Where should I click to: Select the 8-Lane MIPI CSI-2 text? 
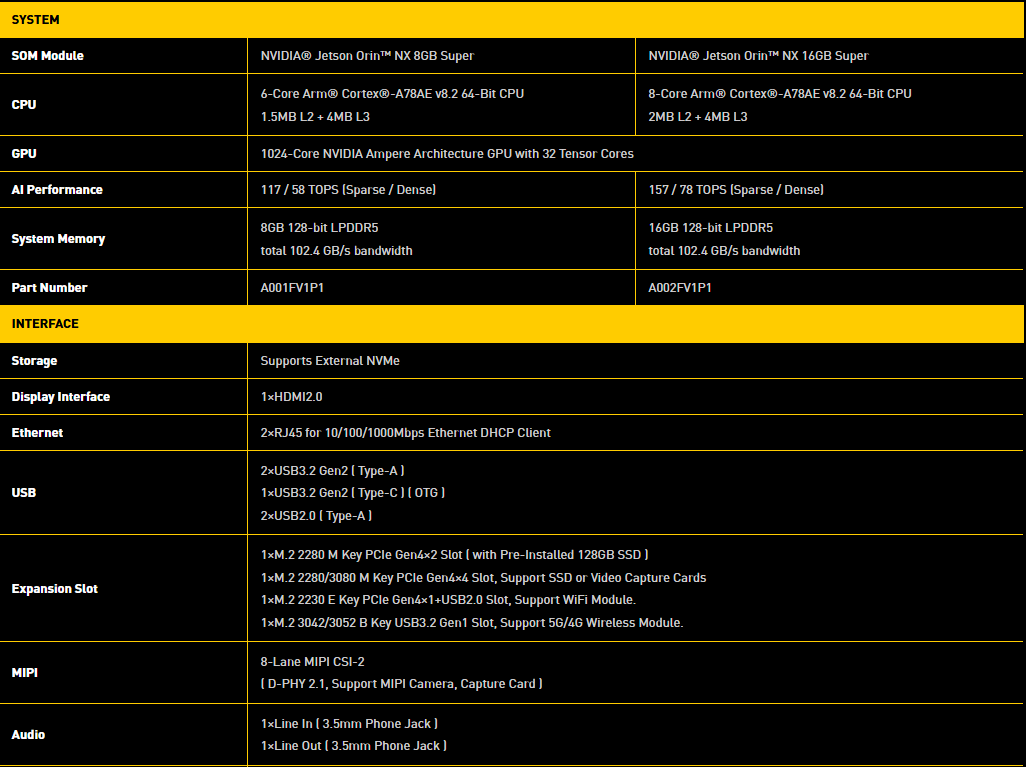pos(313,662)
